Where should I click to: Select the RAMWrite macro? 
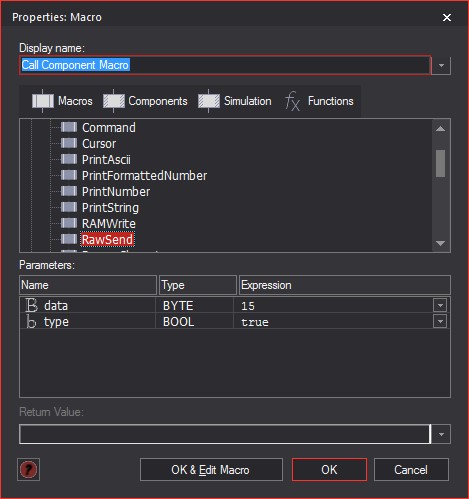pos(109,223)
